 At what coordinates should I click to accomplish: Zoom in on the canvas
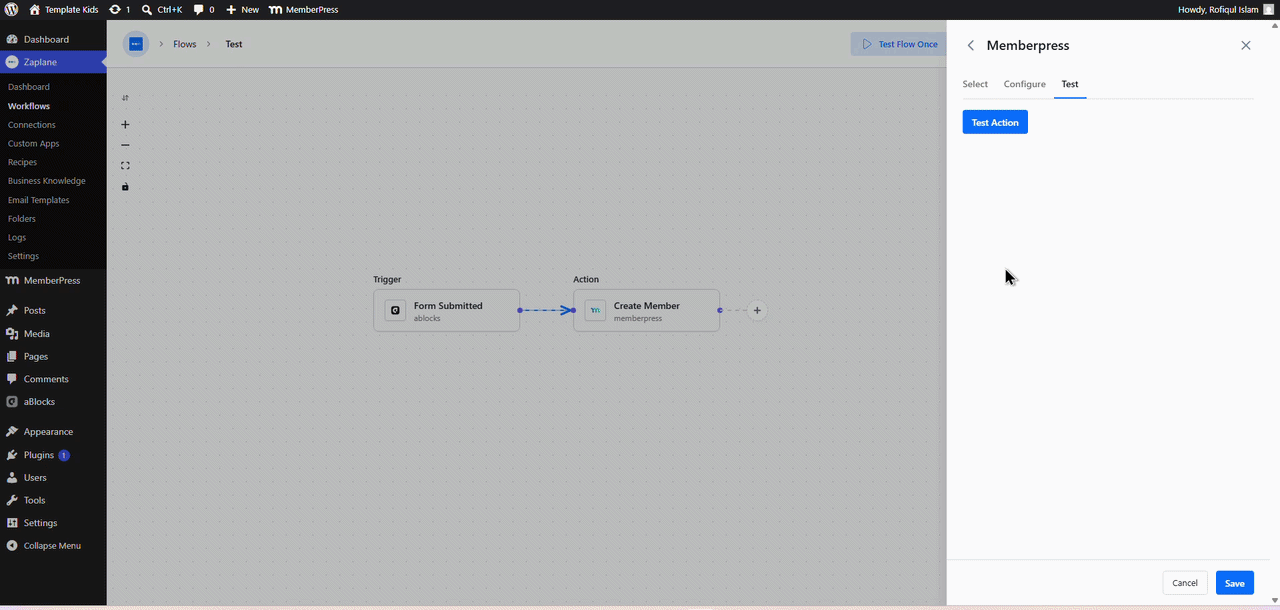click(125, 125)
